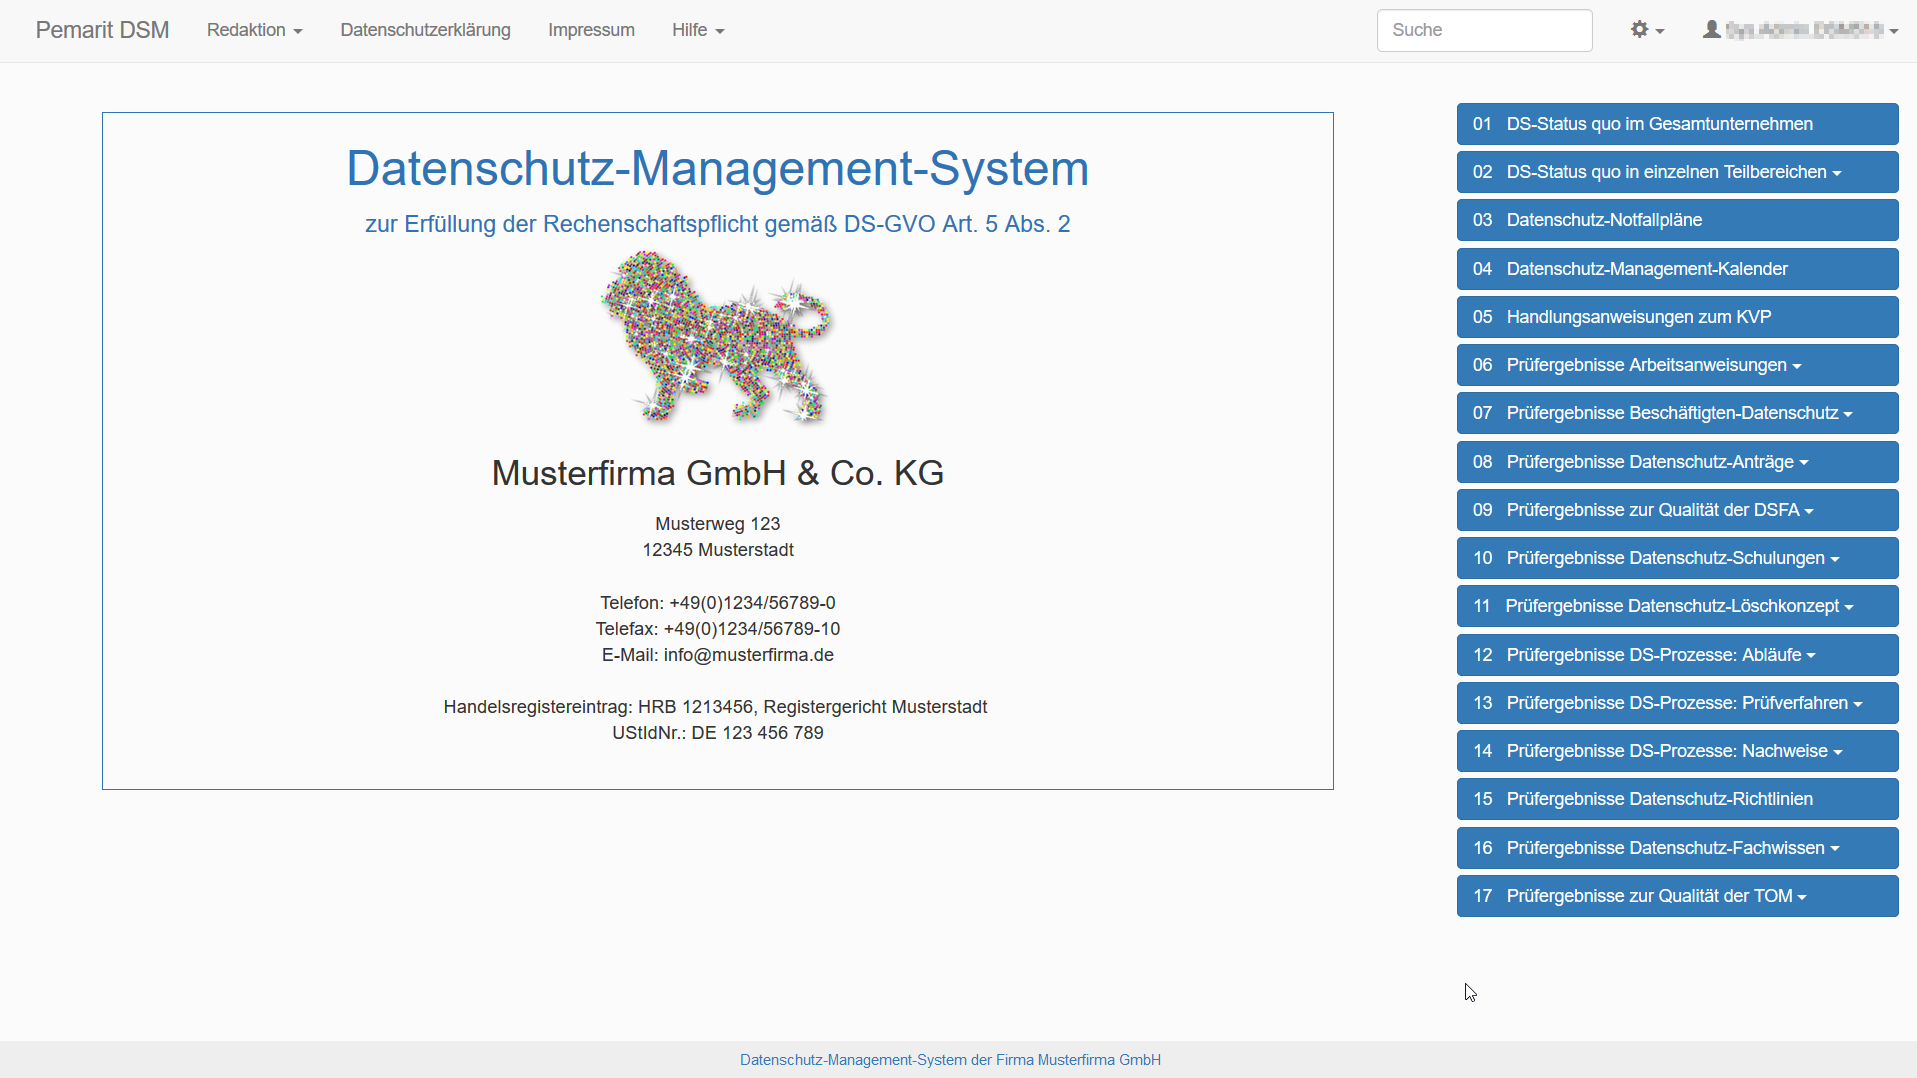Open the Redaktion dropdown menu
The width and height of the screenshot is (1917, 1078).
pos(254,30)
